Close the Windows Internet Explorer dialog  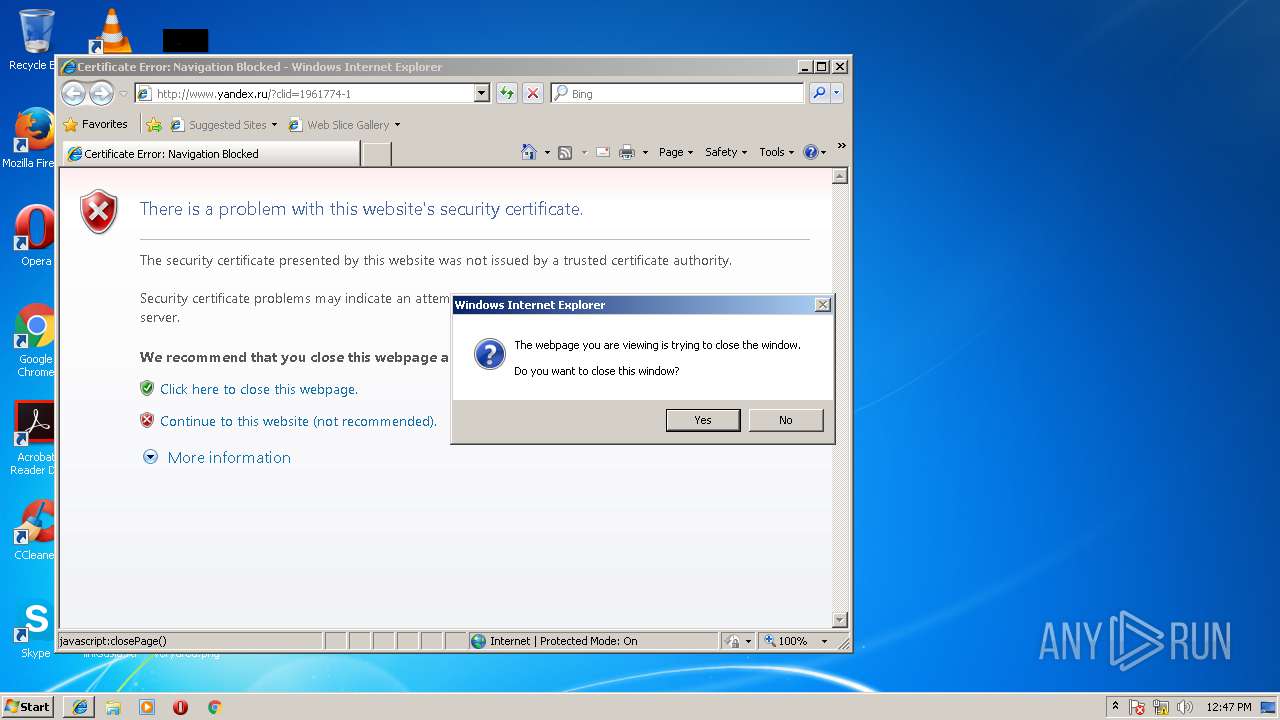823,305
